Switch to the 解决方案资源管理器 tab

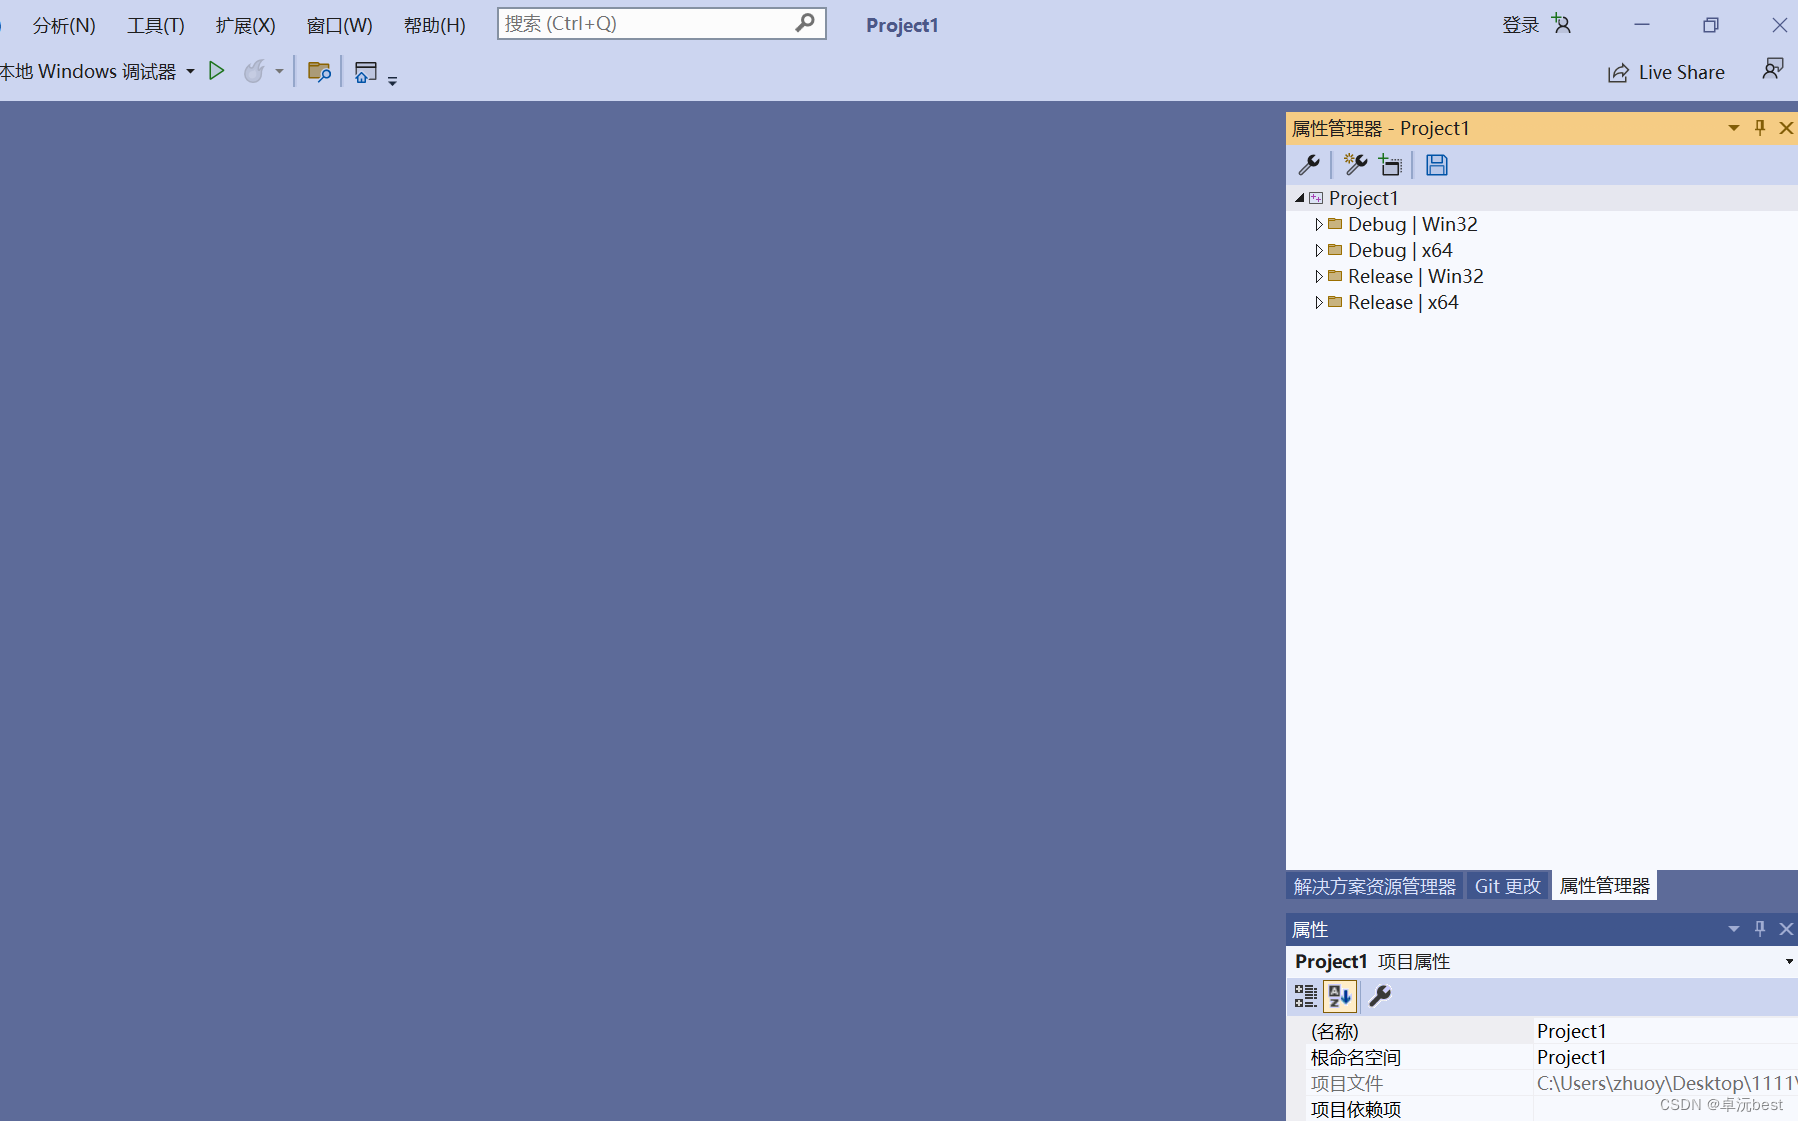[1374, 885]
